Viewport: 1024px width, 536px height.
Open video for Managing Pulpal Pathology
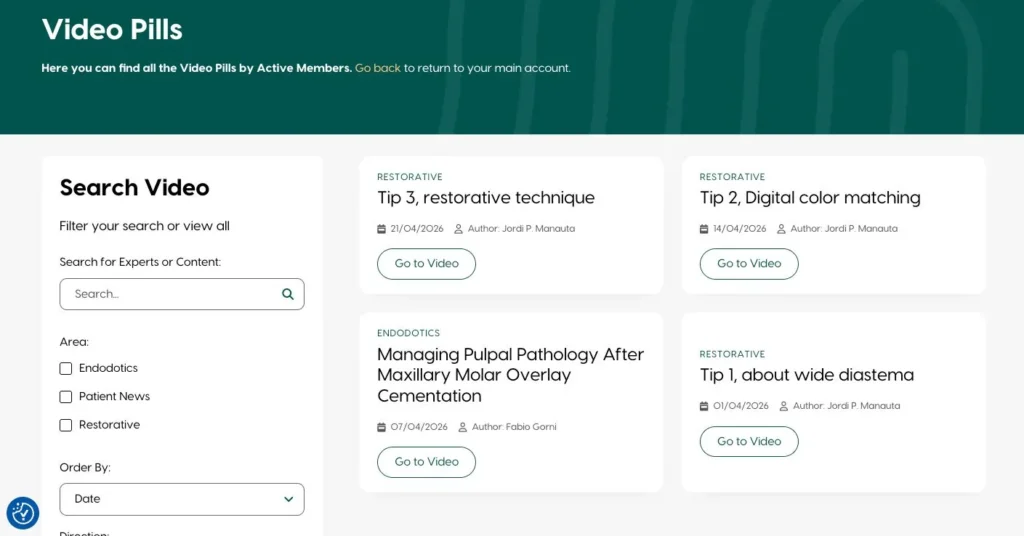pos(426,462)
